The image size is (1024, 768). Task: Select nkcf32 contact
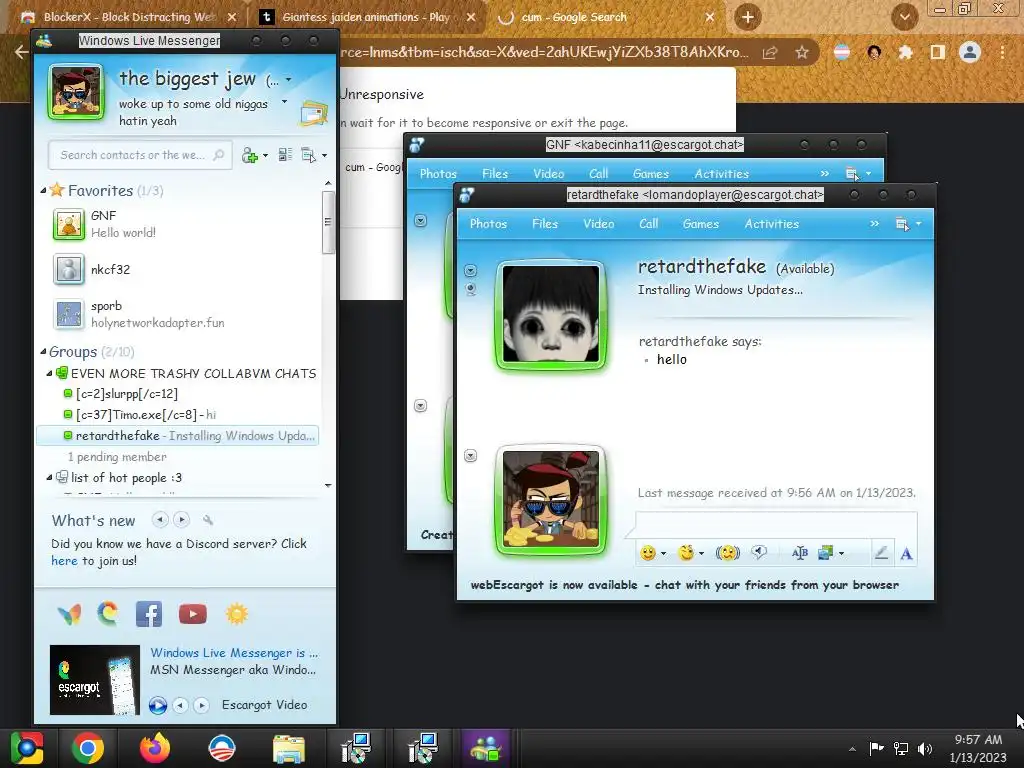pyautogui.click(x=176, y=270)
